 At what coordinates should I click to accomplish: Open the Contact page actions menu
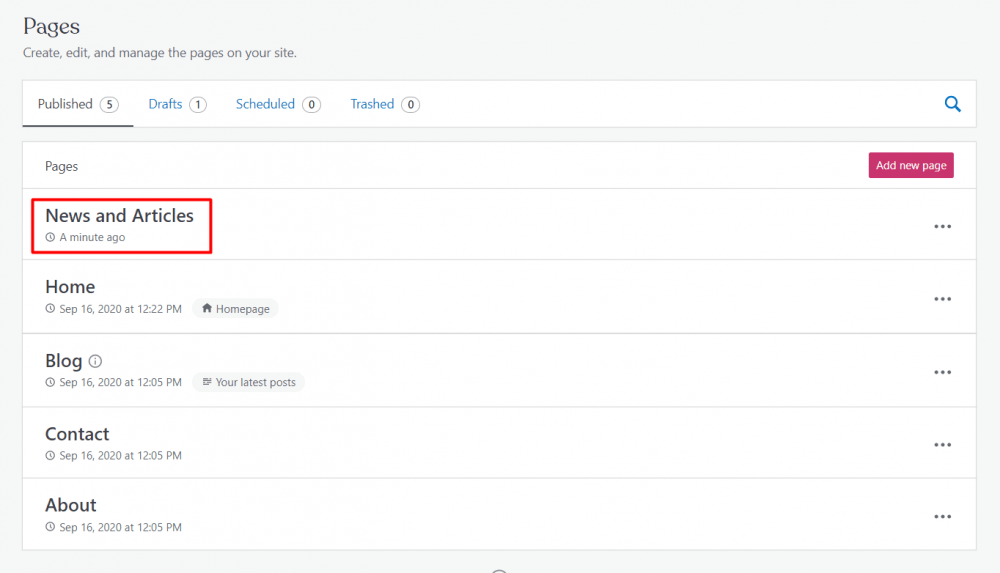(942, 445)
